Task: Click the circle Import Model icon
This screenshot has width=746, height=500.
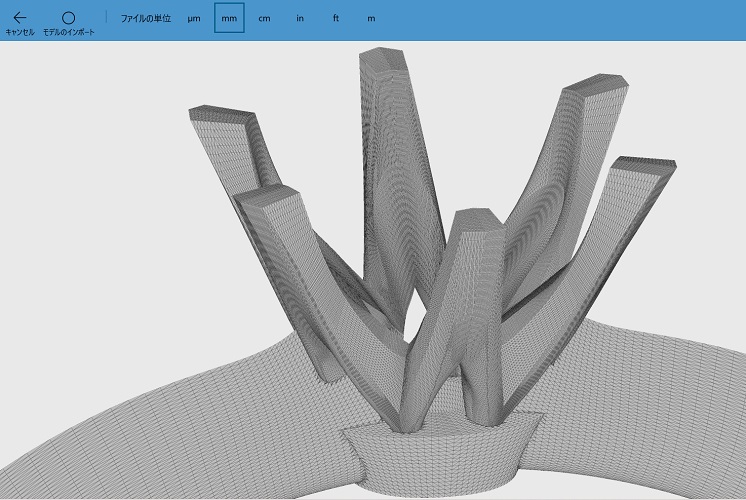Action: pyautogui.click(x=68, y=18)
